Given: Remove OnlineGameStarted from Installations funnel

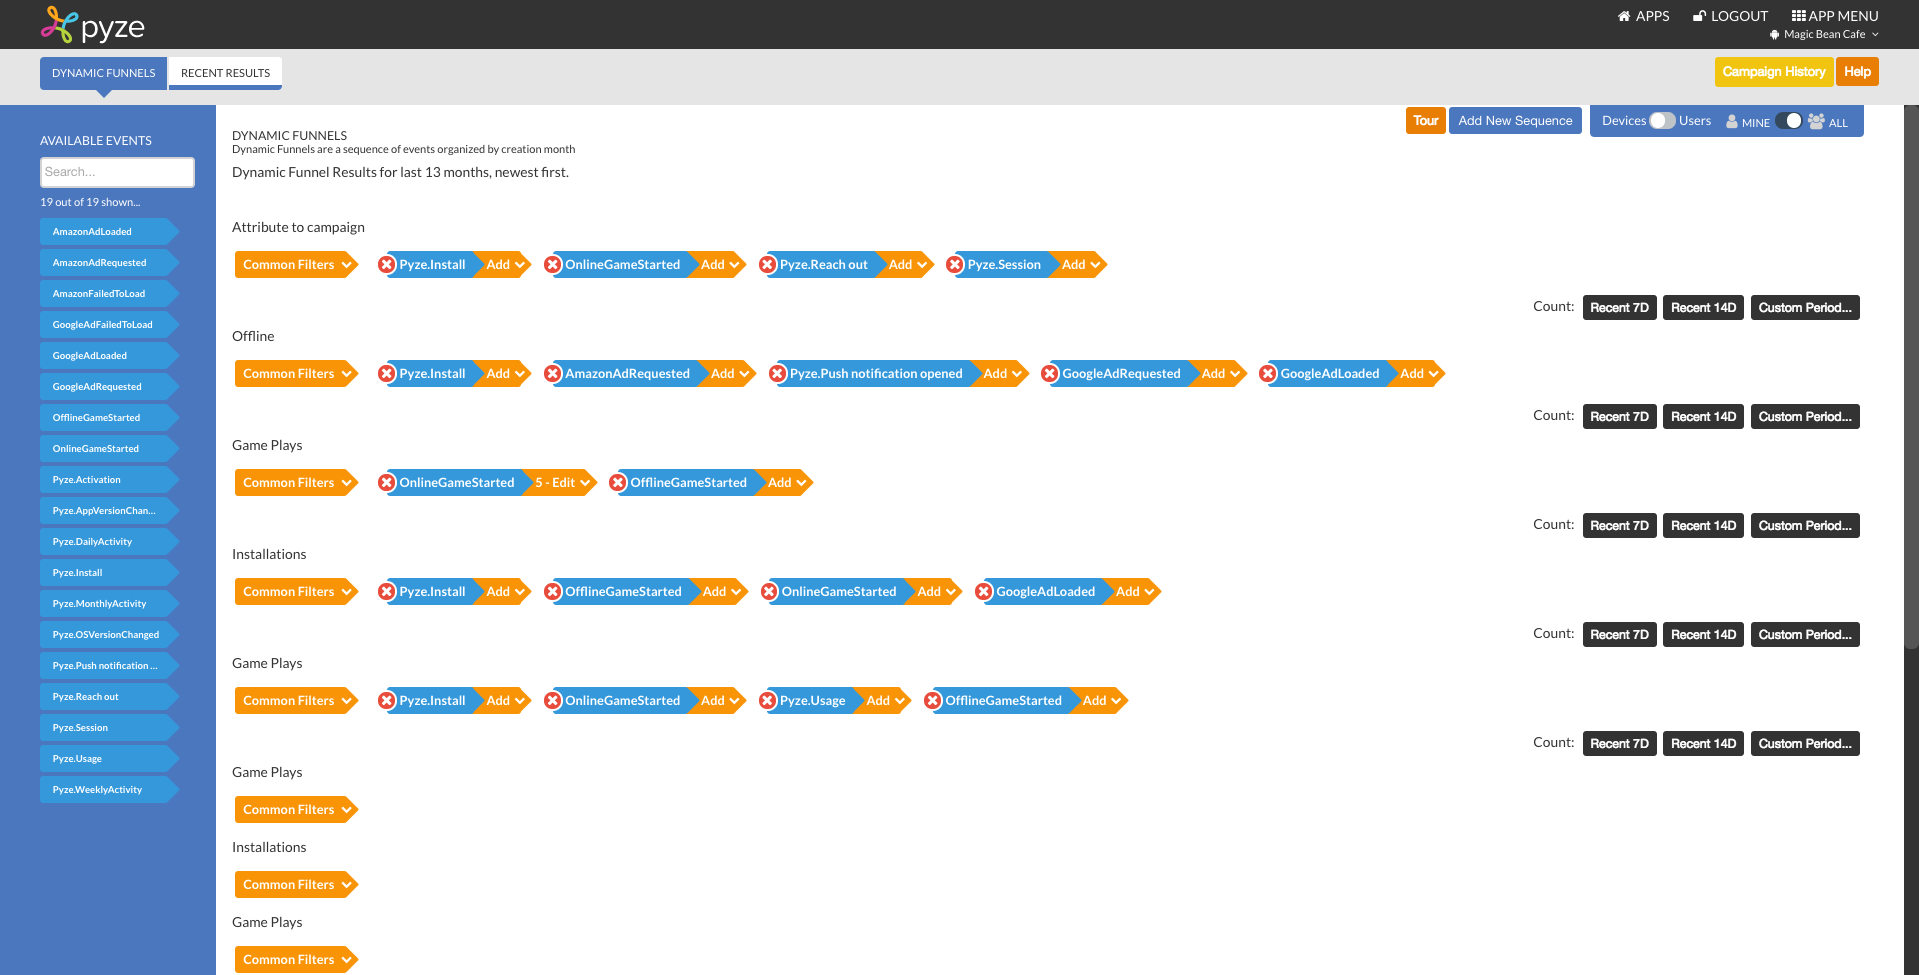Looking at the screenshot, I should coord(770,592).
